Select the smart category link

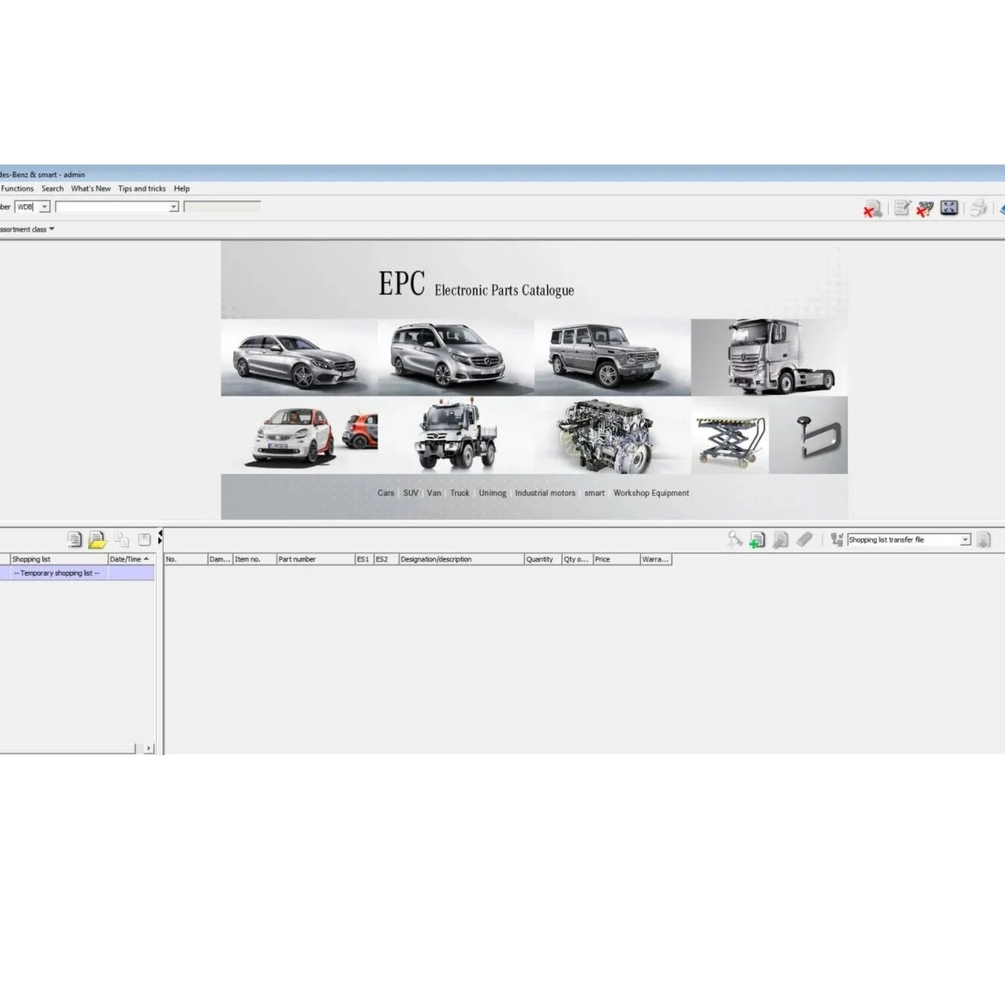[x=594, y=493]
